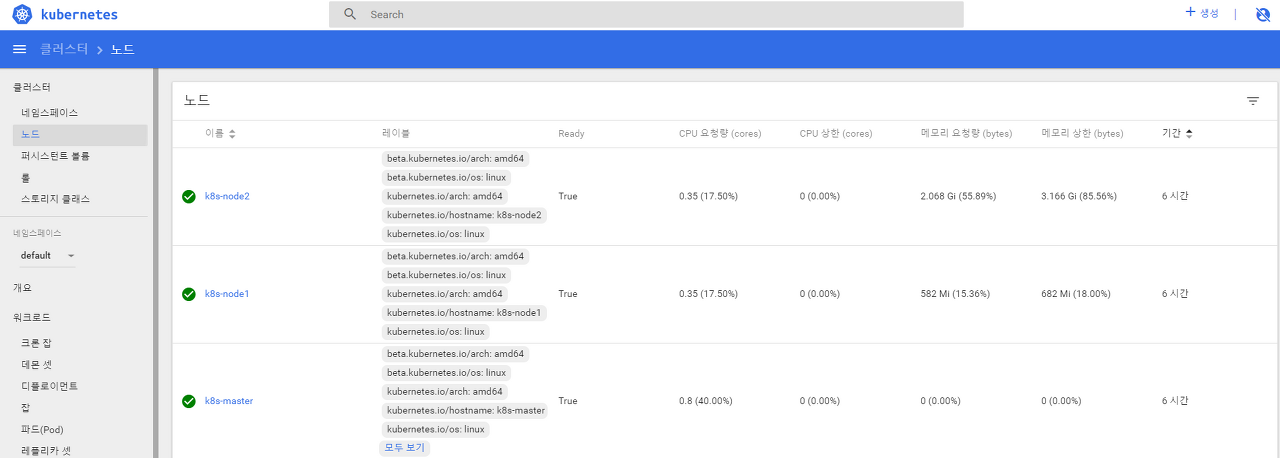The width and height of the screenshot is (1280, 458).
Task: Click label chip kubernetes.io/hostname: k8s-master
Action: point(466,411)
